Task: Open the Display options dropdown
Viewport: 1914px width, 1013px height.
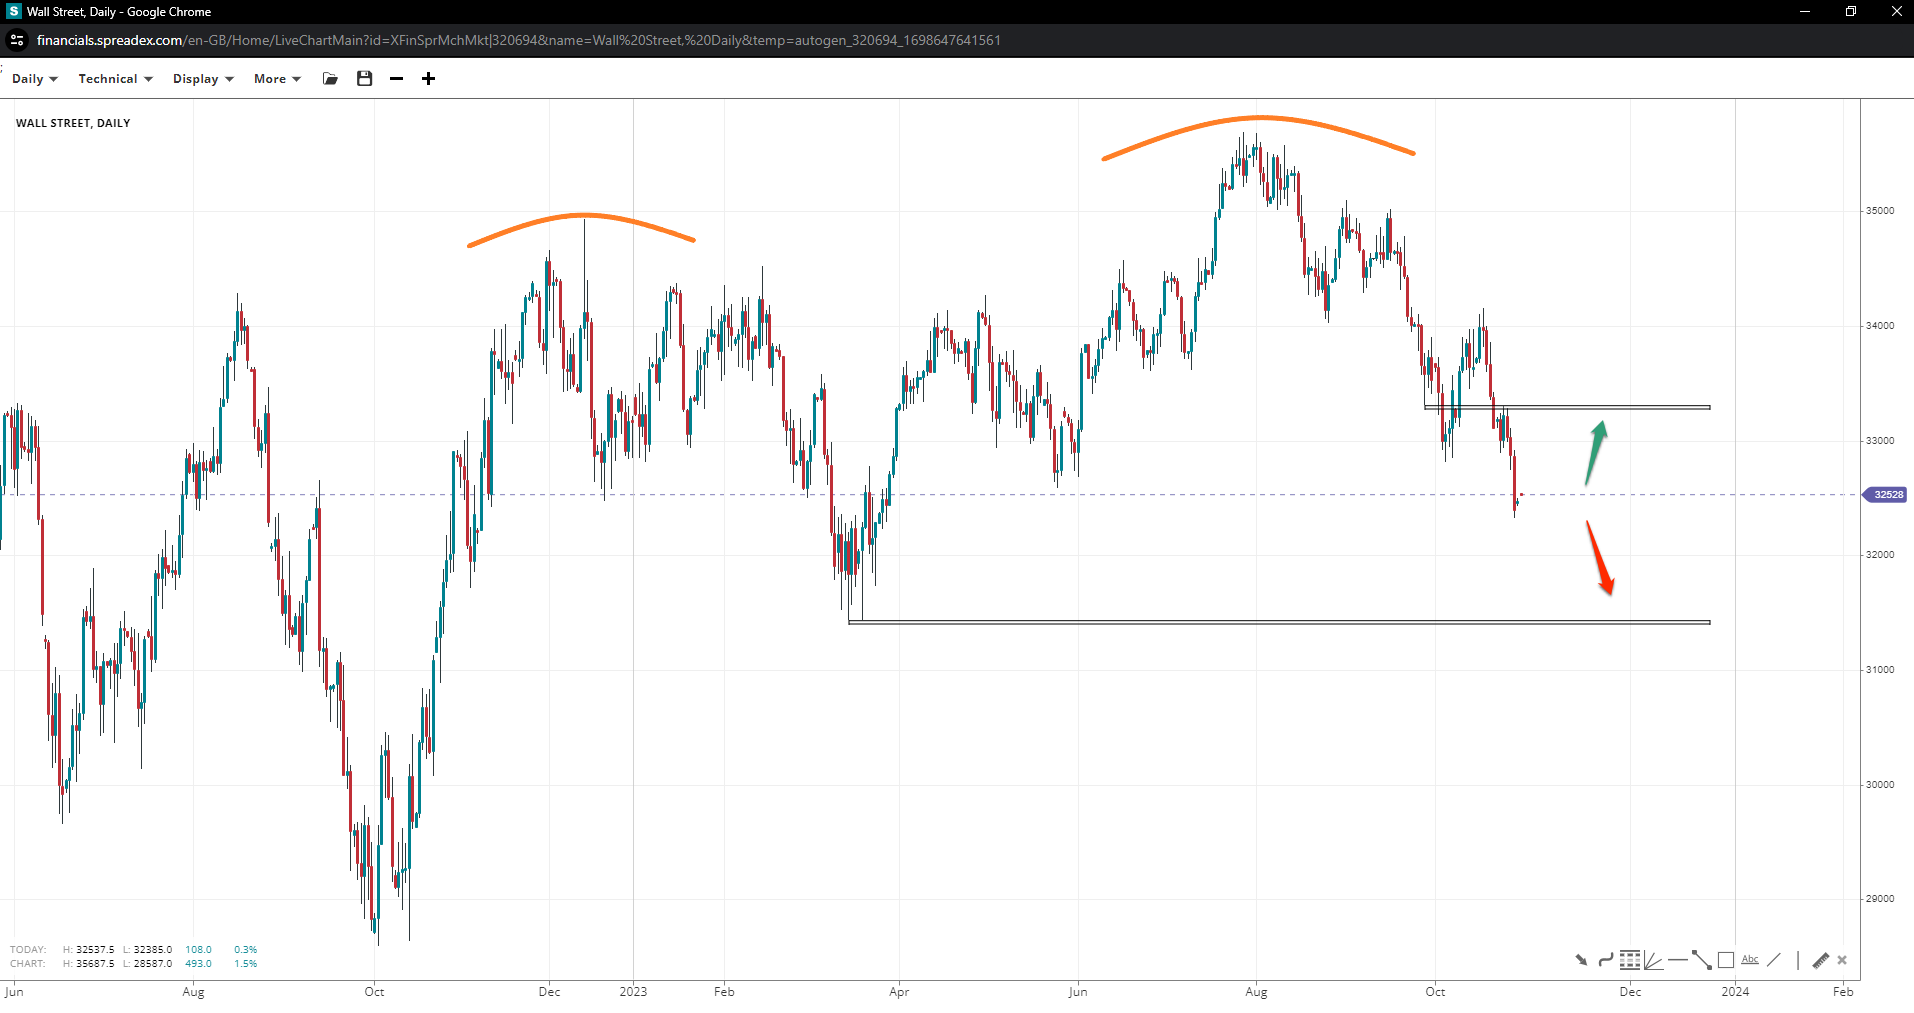Action: click(x=202, y=79)
